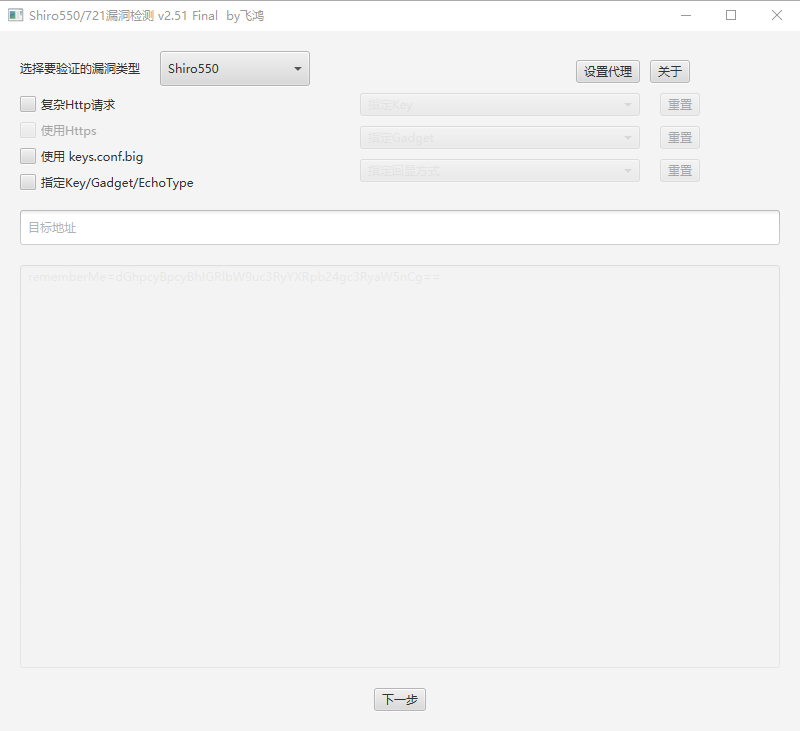Focus the 目标地址 input field
Viewport: 800px width, 731px height.
click(x=400, y=228)
